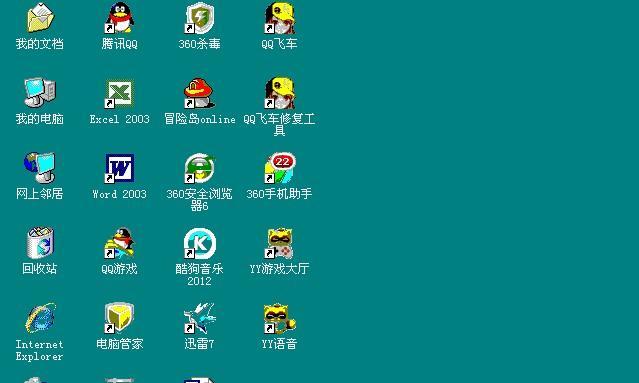Viewport: 639px width, 383px height.
Task: Open the 360杀毒 shield icon
Action: (199, 18)
